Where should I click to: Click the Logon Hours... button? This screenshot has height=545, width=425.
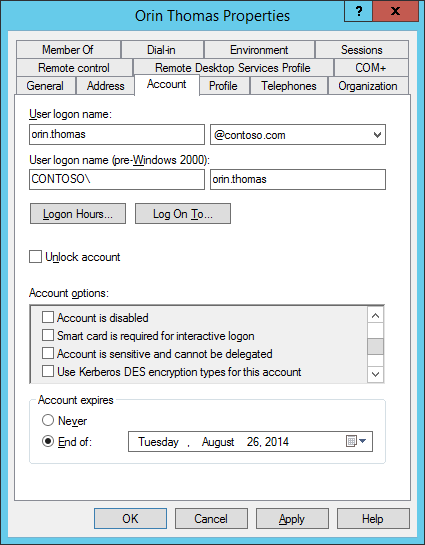pos(78,214)
